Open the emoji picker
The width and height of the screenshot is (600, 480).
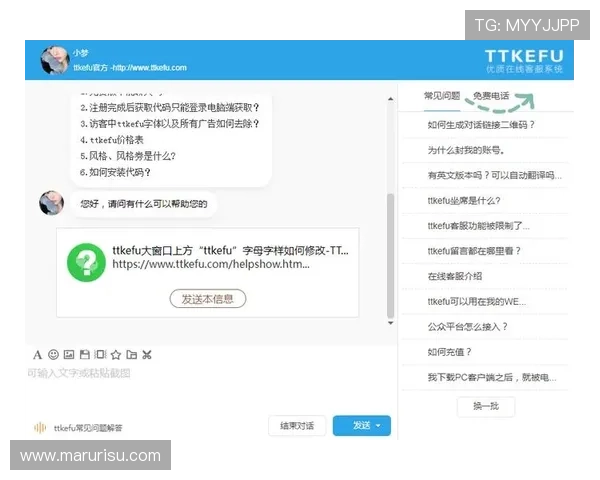(53, 355)
